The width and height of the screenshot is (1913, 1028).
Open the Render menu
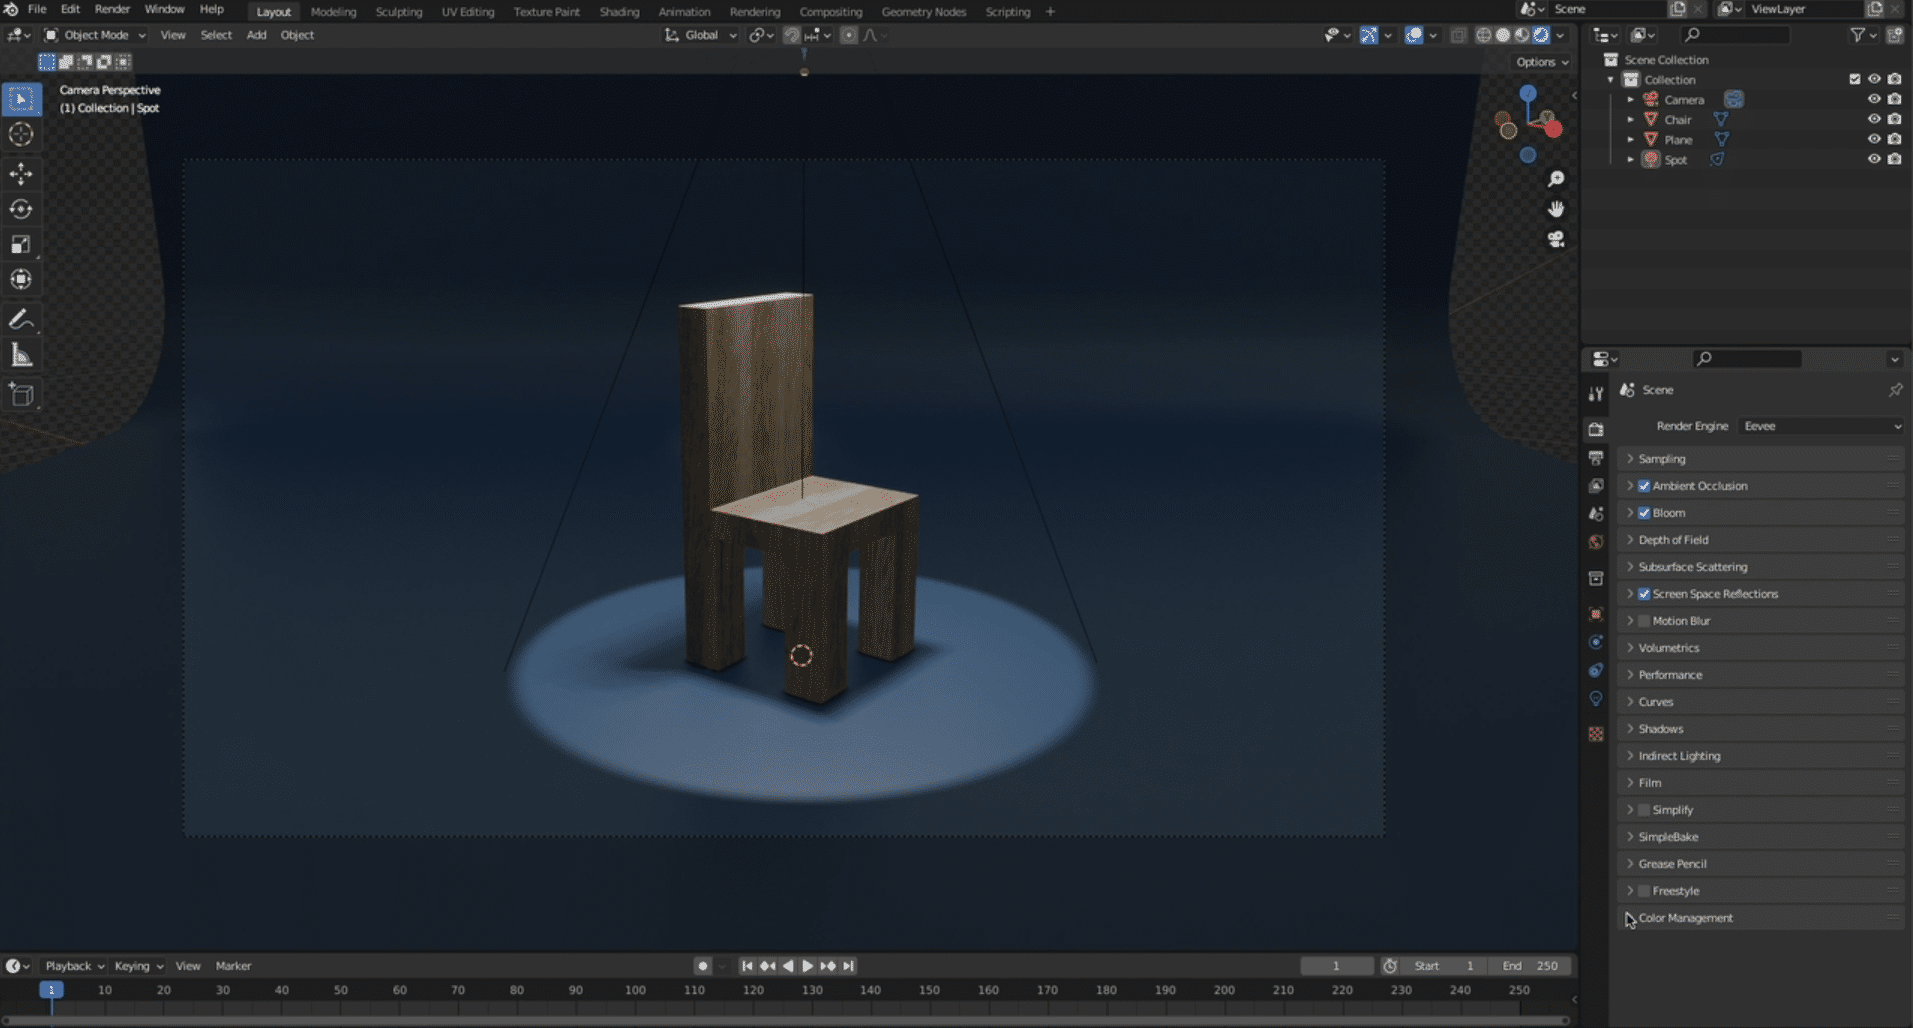point(112,9)
